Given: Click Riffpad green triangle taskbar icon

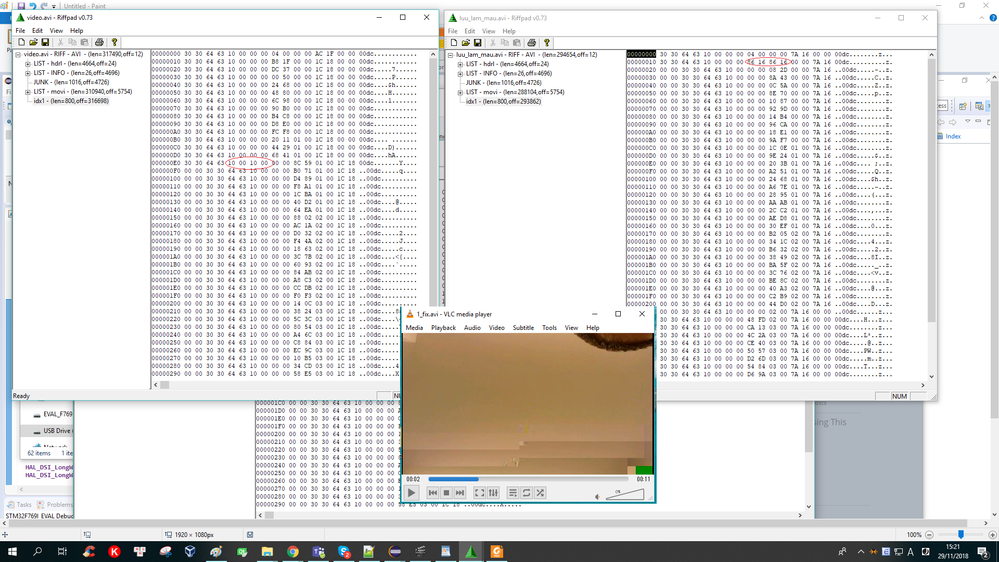Looking at the screenshot, I should (x=471, y=552).
